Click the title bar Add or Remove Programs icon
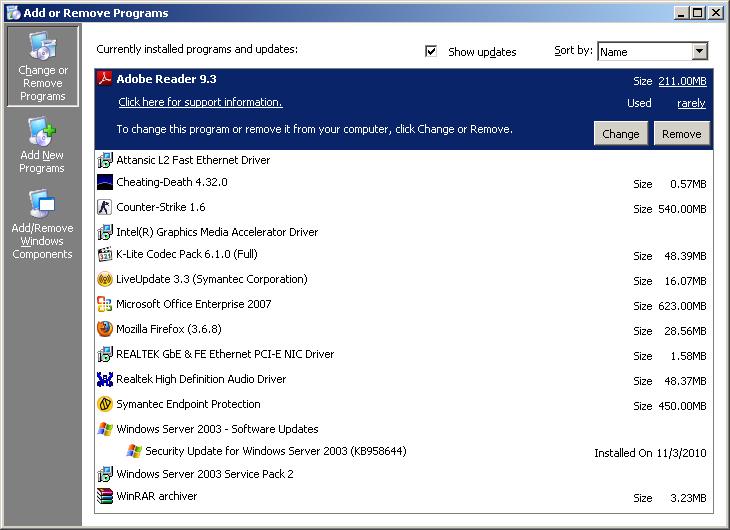The height and width of the screenshot is (530, 730). click(x=14, y=13)
